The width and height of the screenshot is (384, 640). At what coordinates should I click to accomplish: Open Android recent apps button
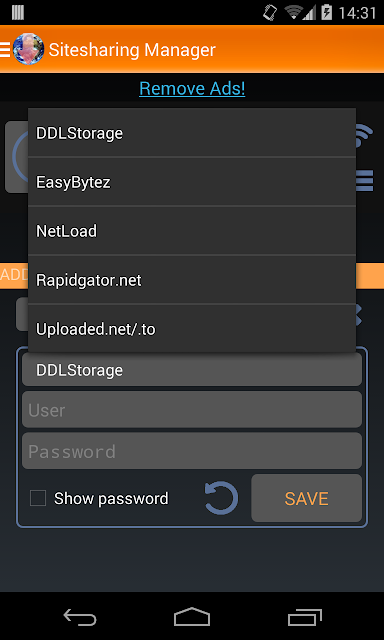click(305, 617)
